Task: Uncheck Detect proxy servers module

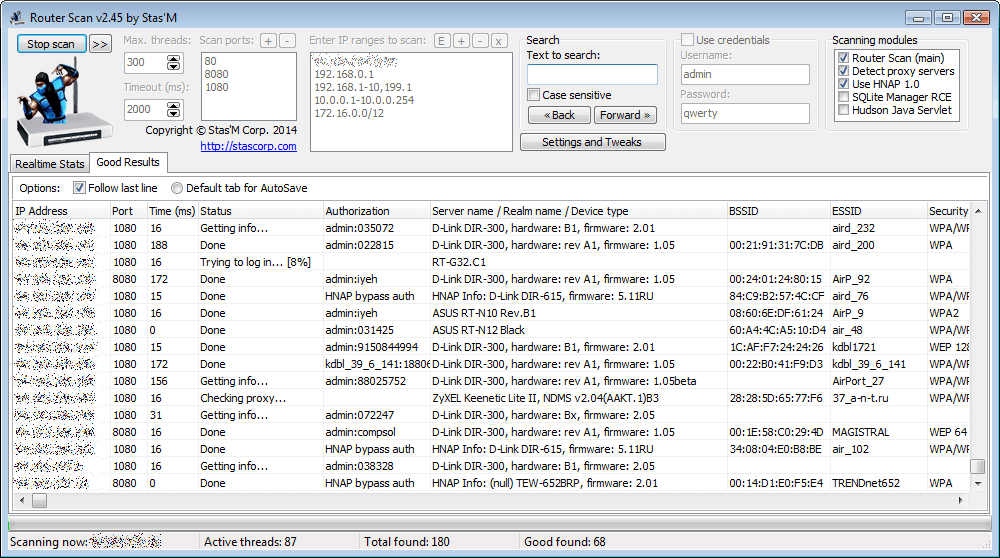Action: click(x=843, y=71)
